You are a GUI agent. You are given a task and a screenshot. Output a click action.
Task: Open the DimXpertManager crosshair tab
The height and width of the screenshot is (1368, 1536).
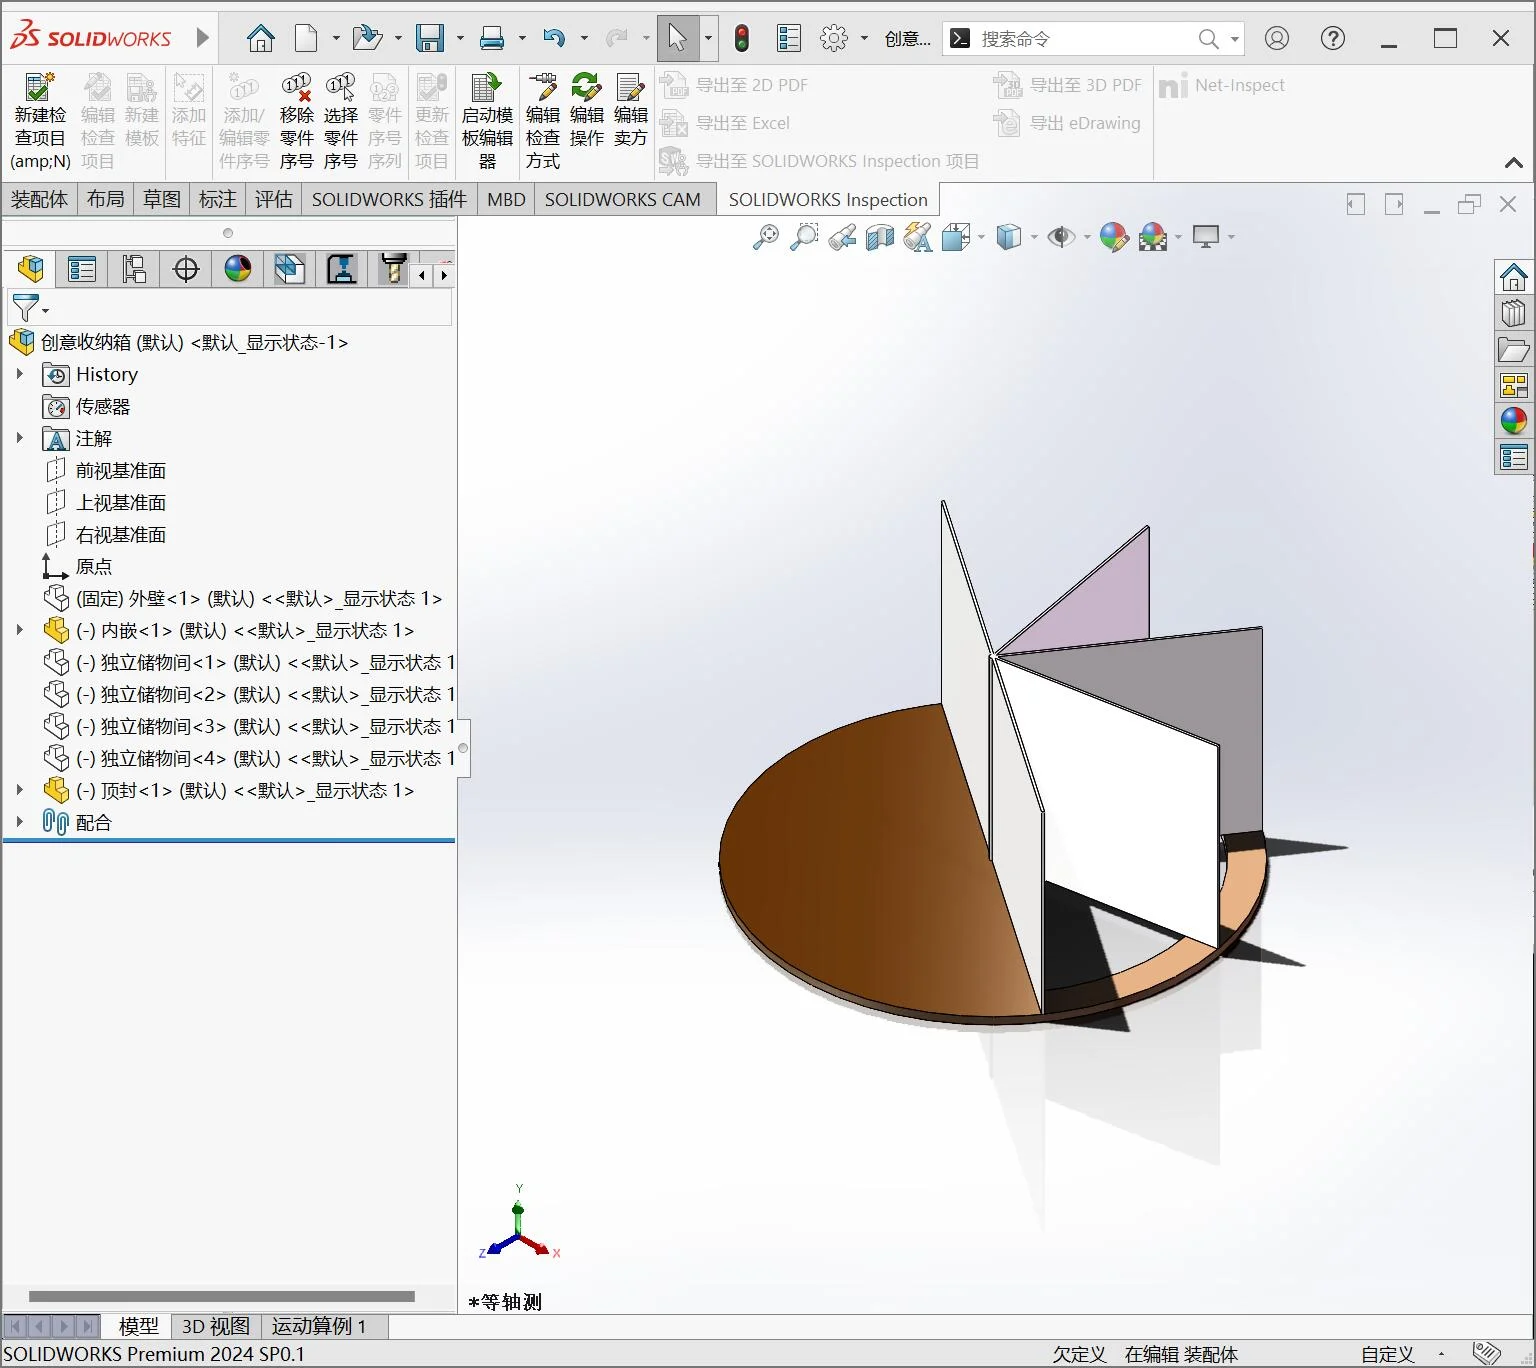coord(186,269)
